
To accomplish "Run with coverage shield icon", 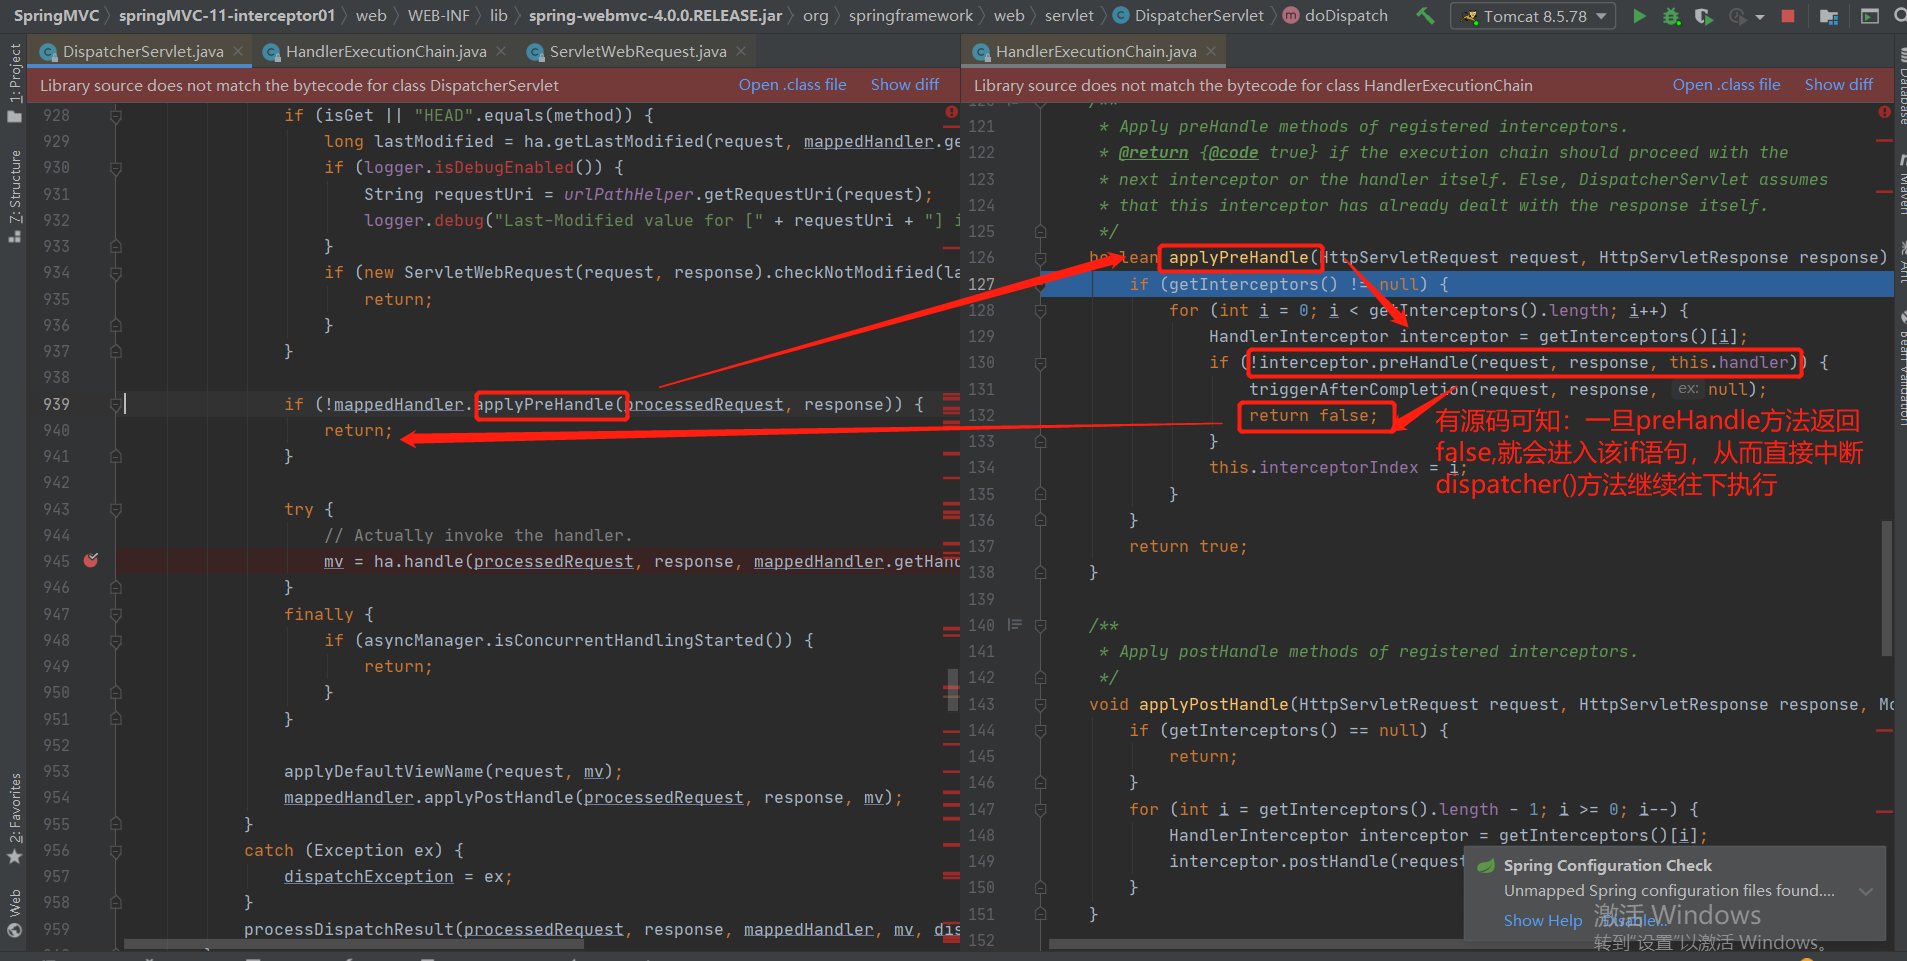I will tap(1703, 16).
